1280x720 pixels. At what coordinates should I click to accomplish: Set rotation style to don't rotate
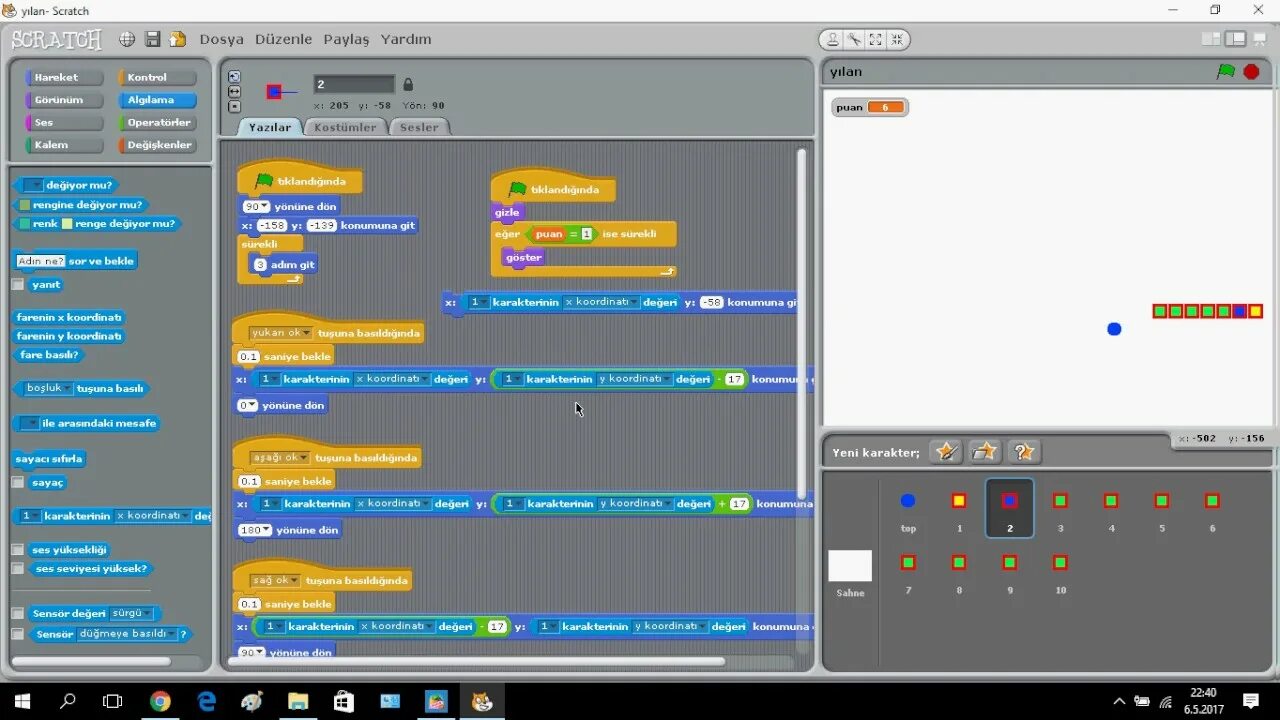pyautogui.click(x=234, y=106)
